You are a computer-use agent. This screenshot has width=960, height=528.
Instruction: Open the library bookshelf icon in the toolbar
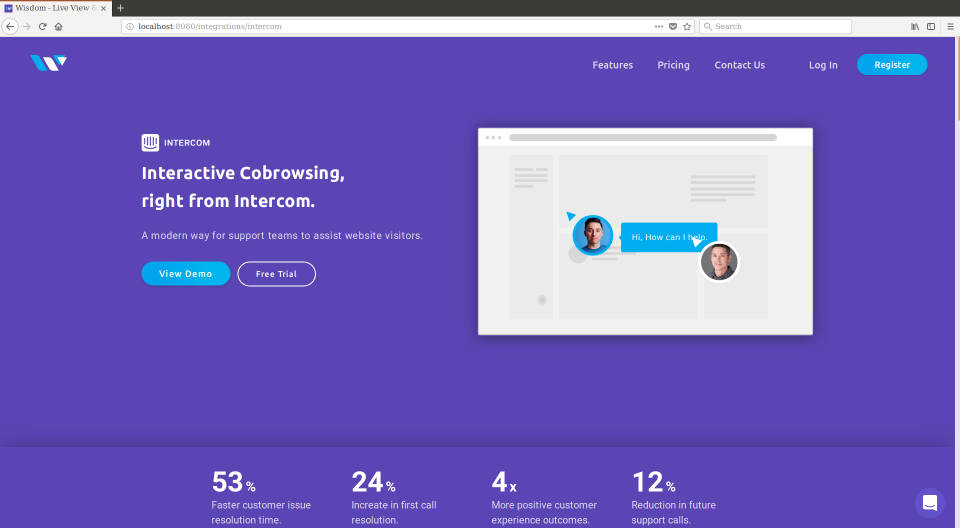pos(914,26)
